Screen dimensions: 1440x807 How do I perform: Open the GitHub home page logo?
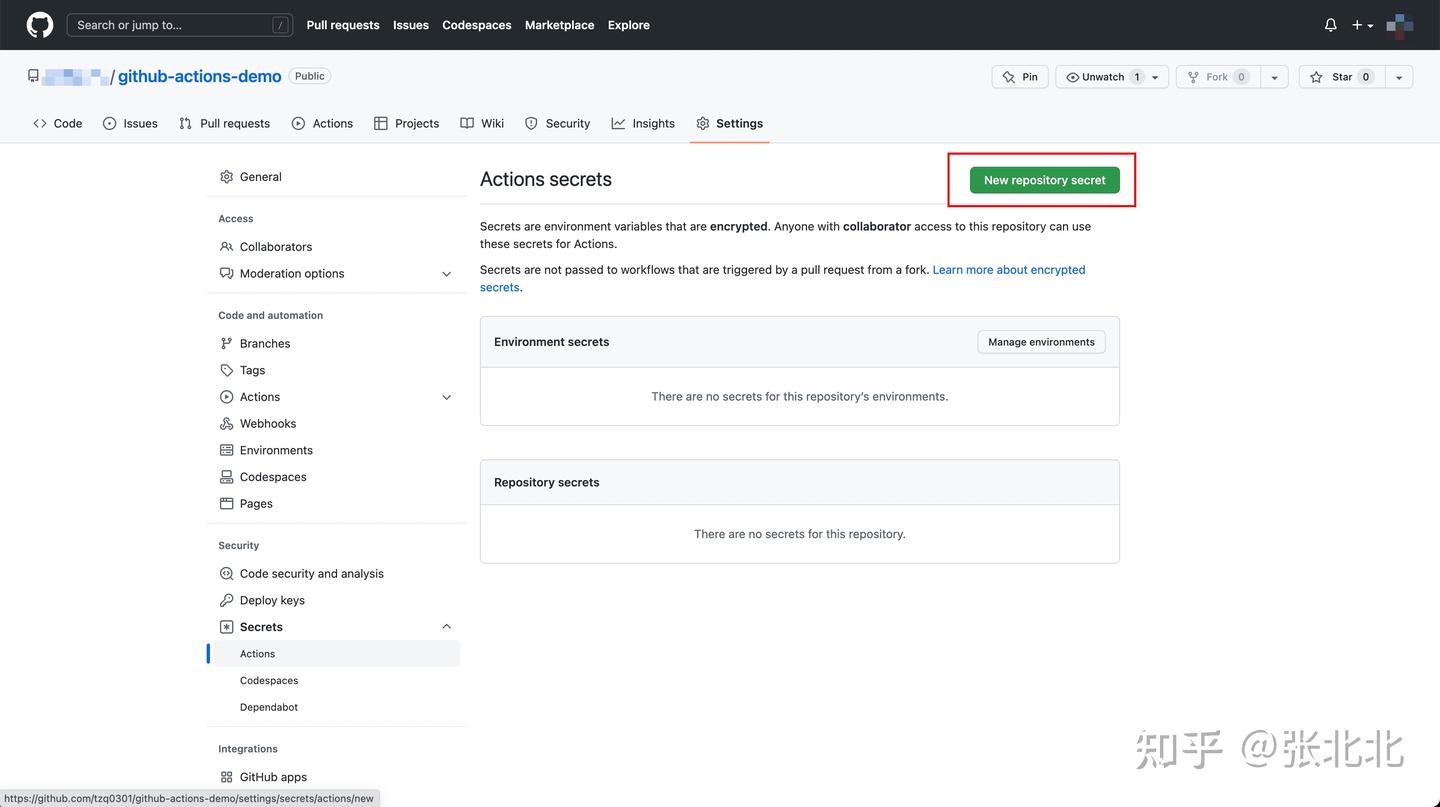click(x=38, y=24)
